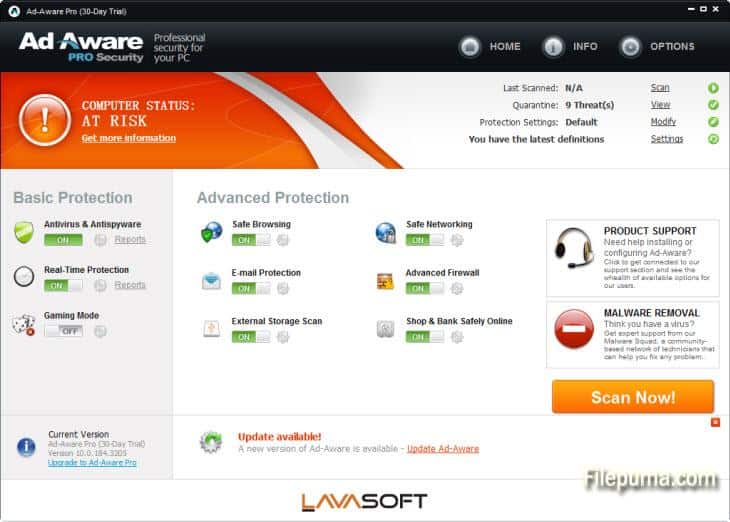This screenshot has height=522, width=730.
Task: Toggle Safe Networking switch
Action: pos(425,240)
